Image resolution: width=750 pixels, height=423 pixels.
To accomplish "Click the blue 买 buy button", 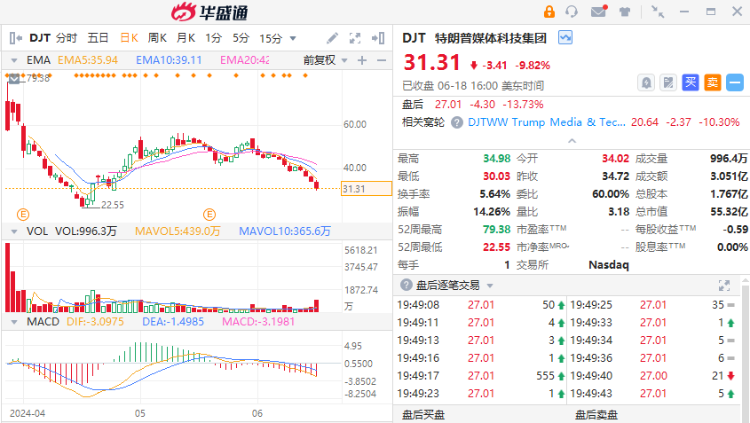I will click(690, 83).
